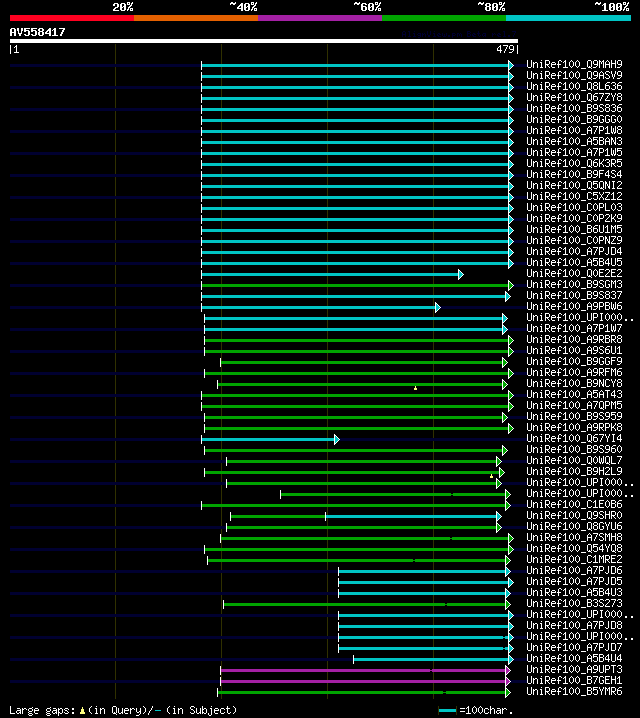Click the yellow gap marker on B9NCY8
Viewport: 640px width, 718px height.
click(416, 388)
